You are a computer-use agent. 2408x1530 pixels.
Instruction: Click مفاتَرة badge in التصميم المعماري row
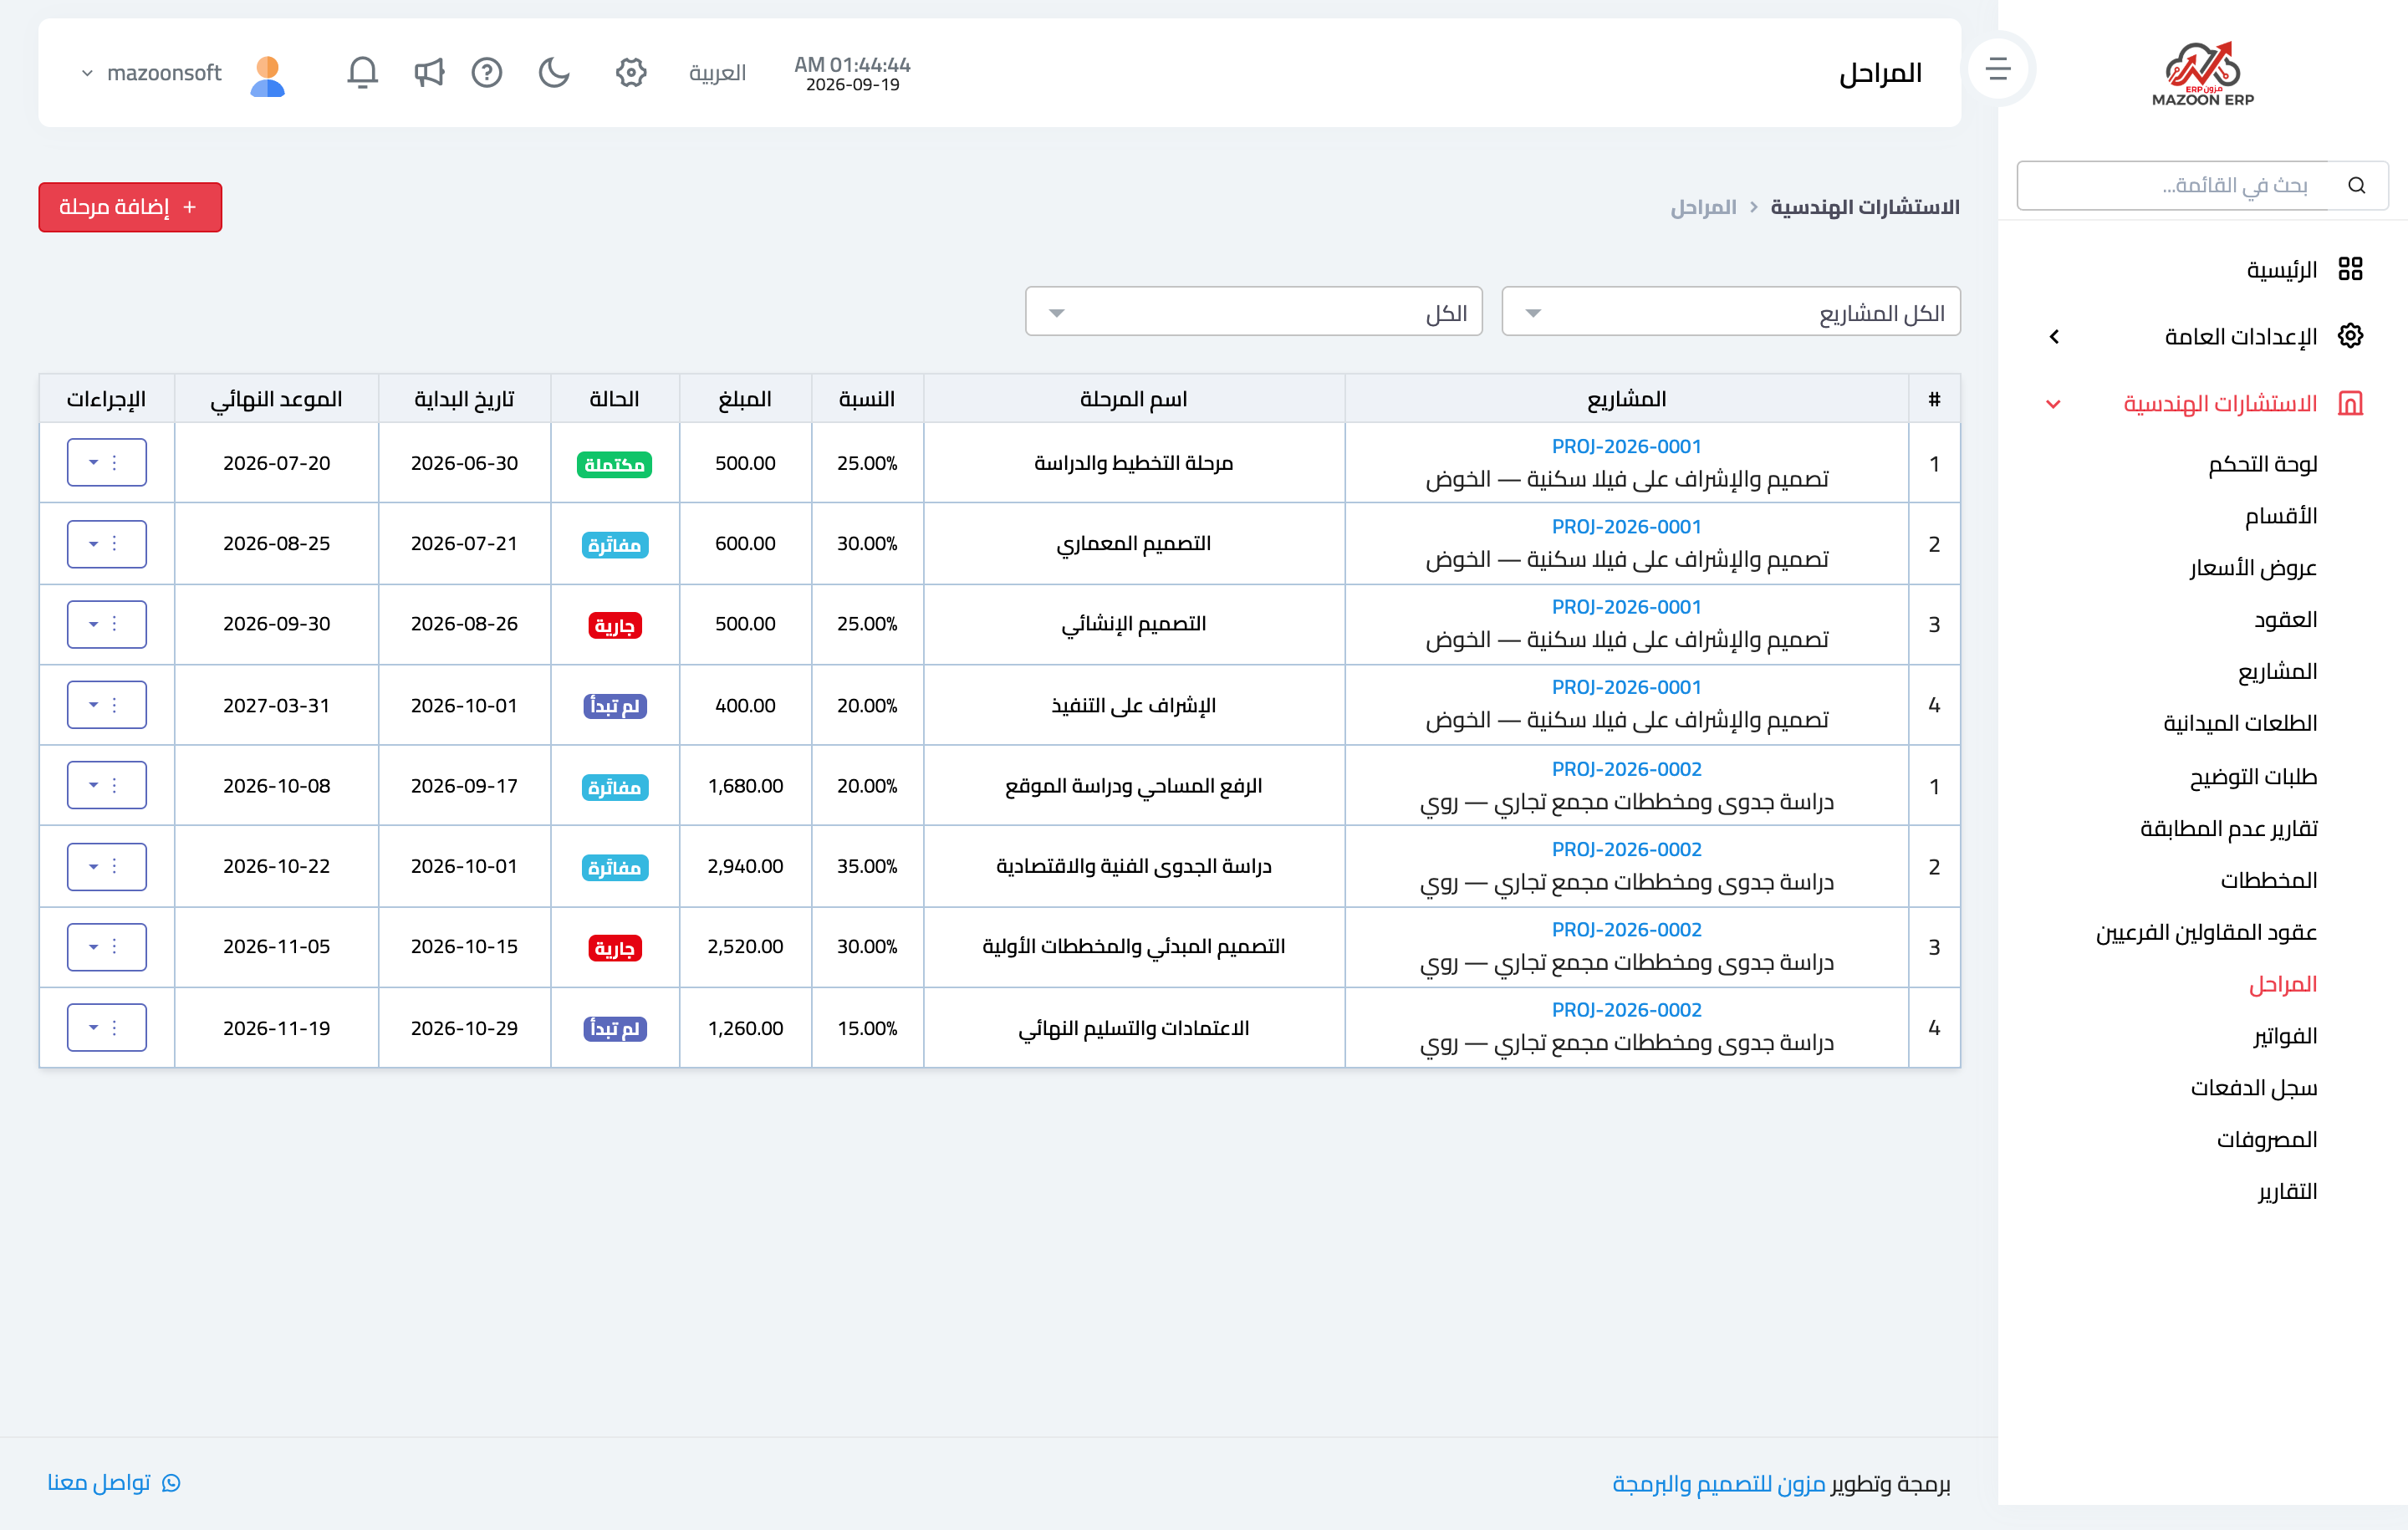point(614,545)
